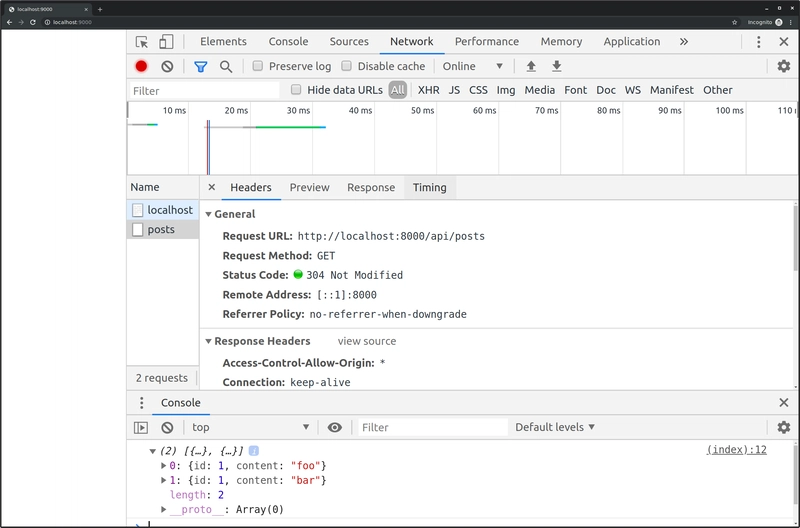
Task: Switch to the Elements tab
Action: point(223,42)
